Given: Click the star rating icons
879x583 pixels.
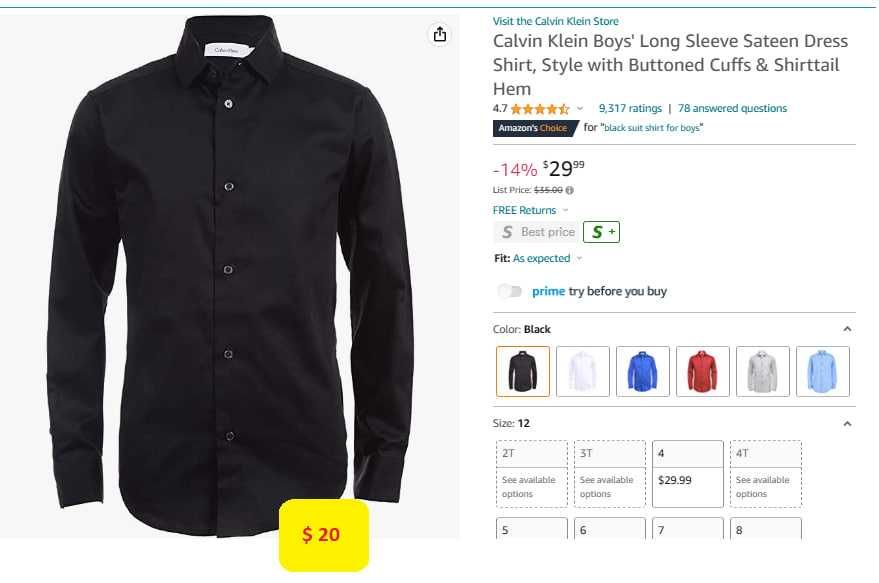Looking at the screenshot, I should [540, 109].
